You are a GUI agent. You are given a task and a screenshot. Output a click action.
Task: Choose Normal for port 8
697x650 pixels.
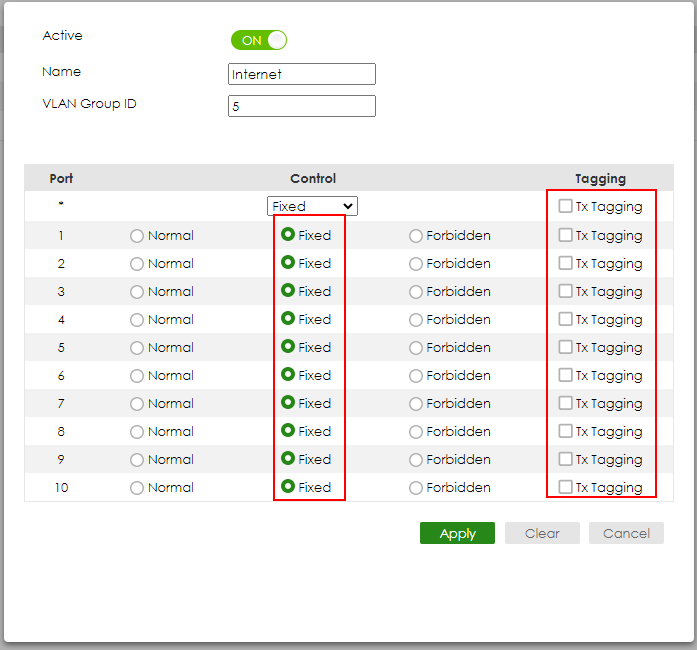pos(137,432)
